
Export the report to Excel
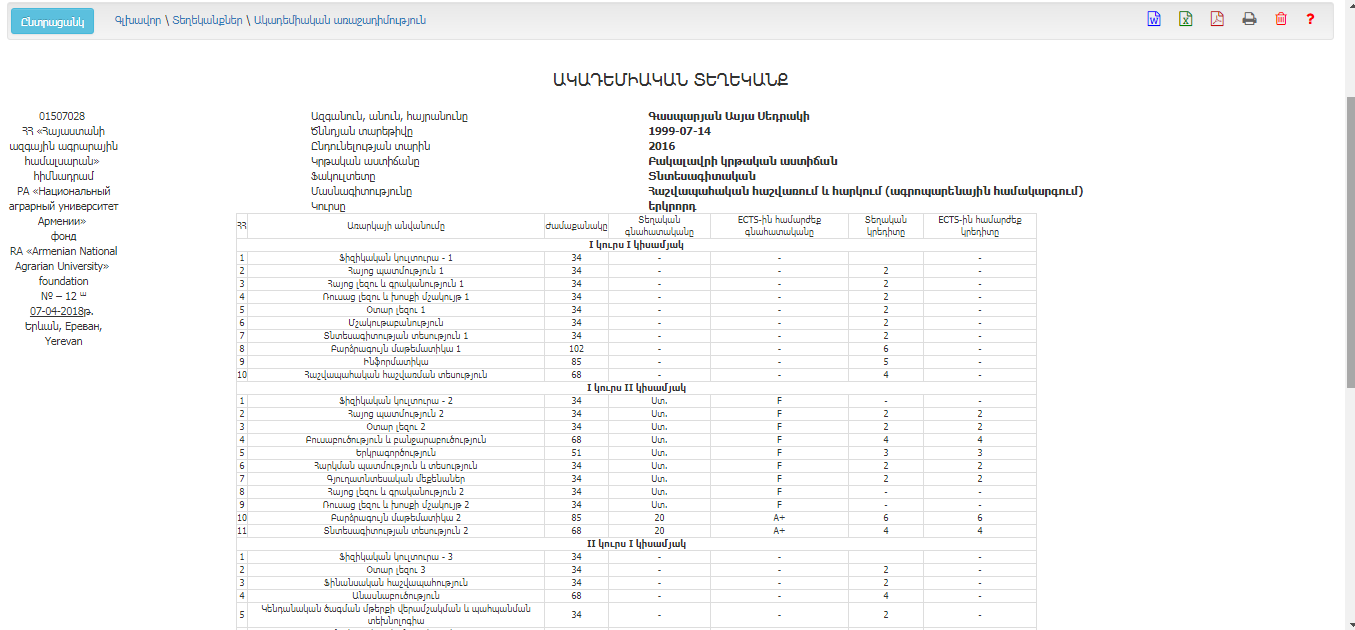tap(1185, 19)
